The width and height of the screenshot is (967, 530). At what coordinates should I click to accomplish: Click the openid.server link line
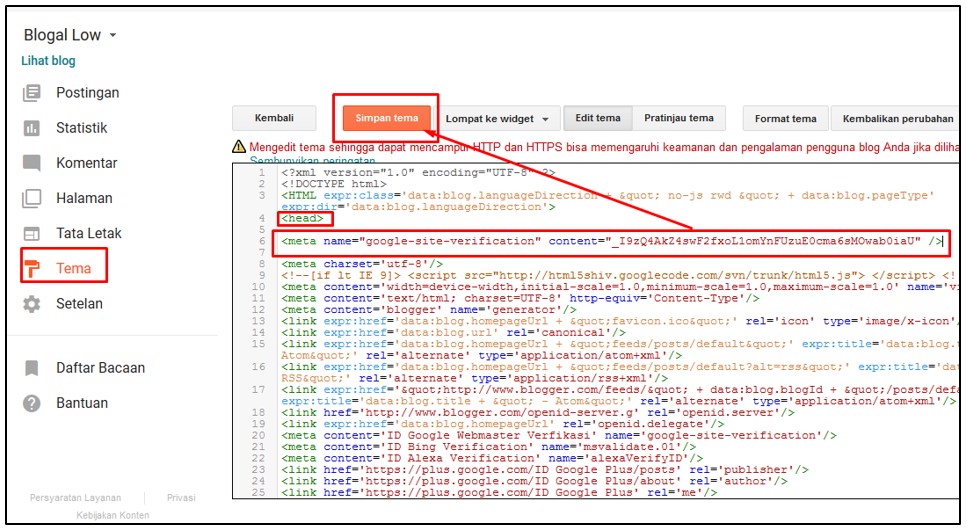click(538, 413)
